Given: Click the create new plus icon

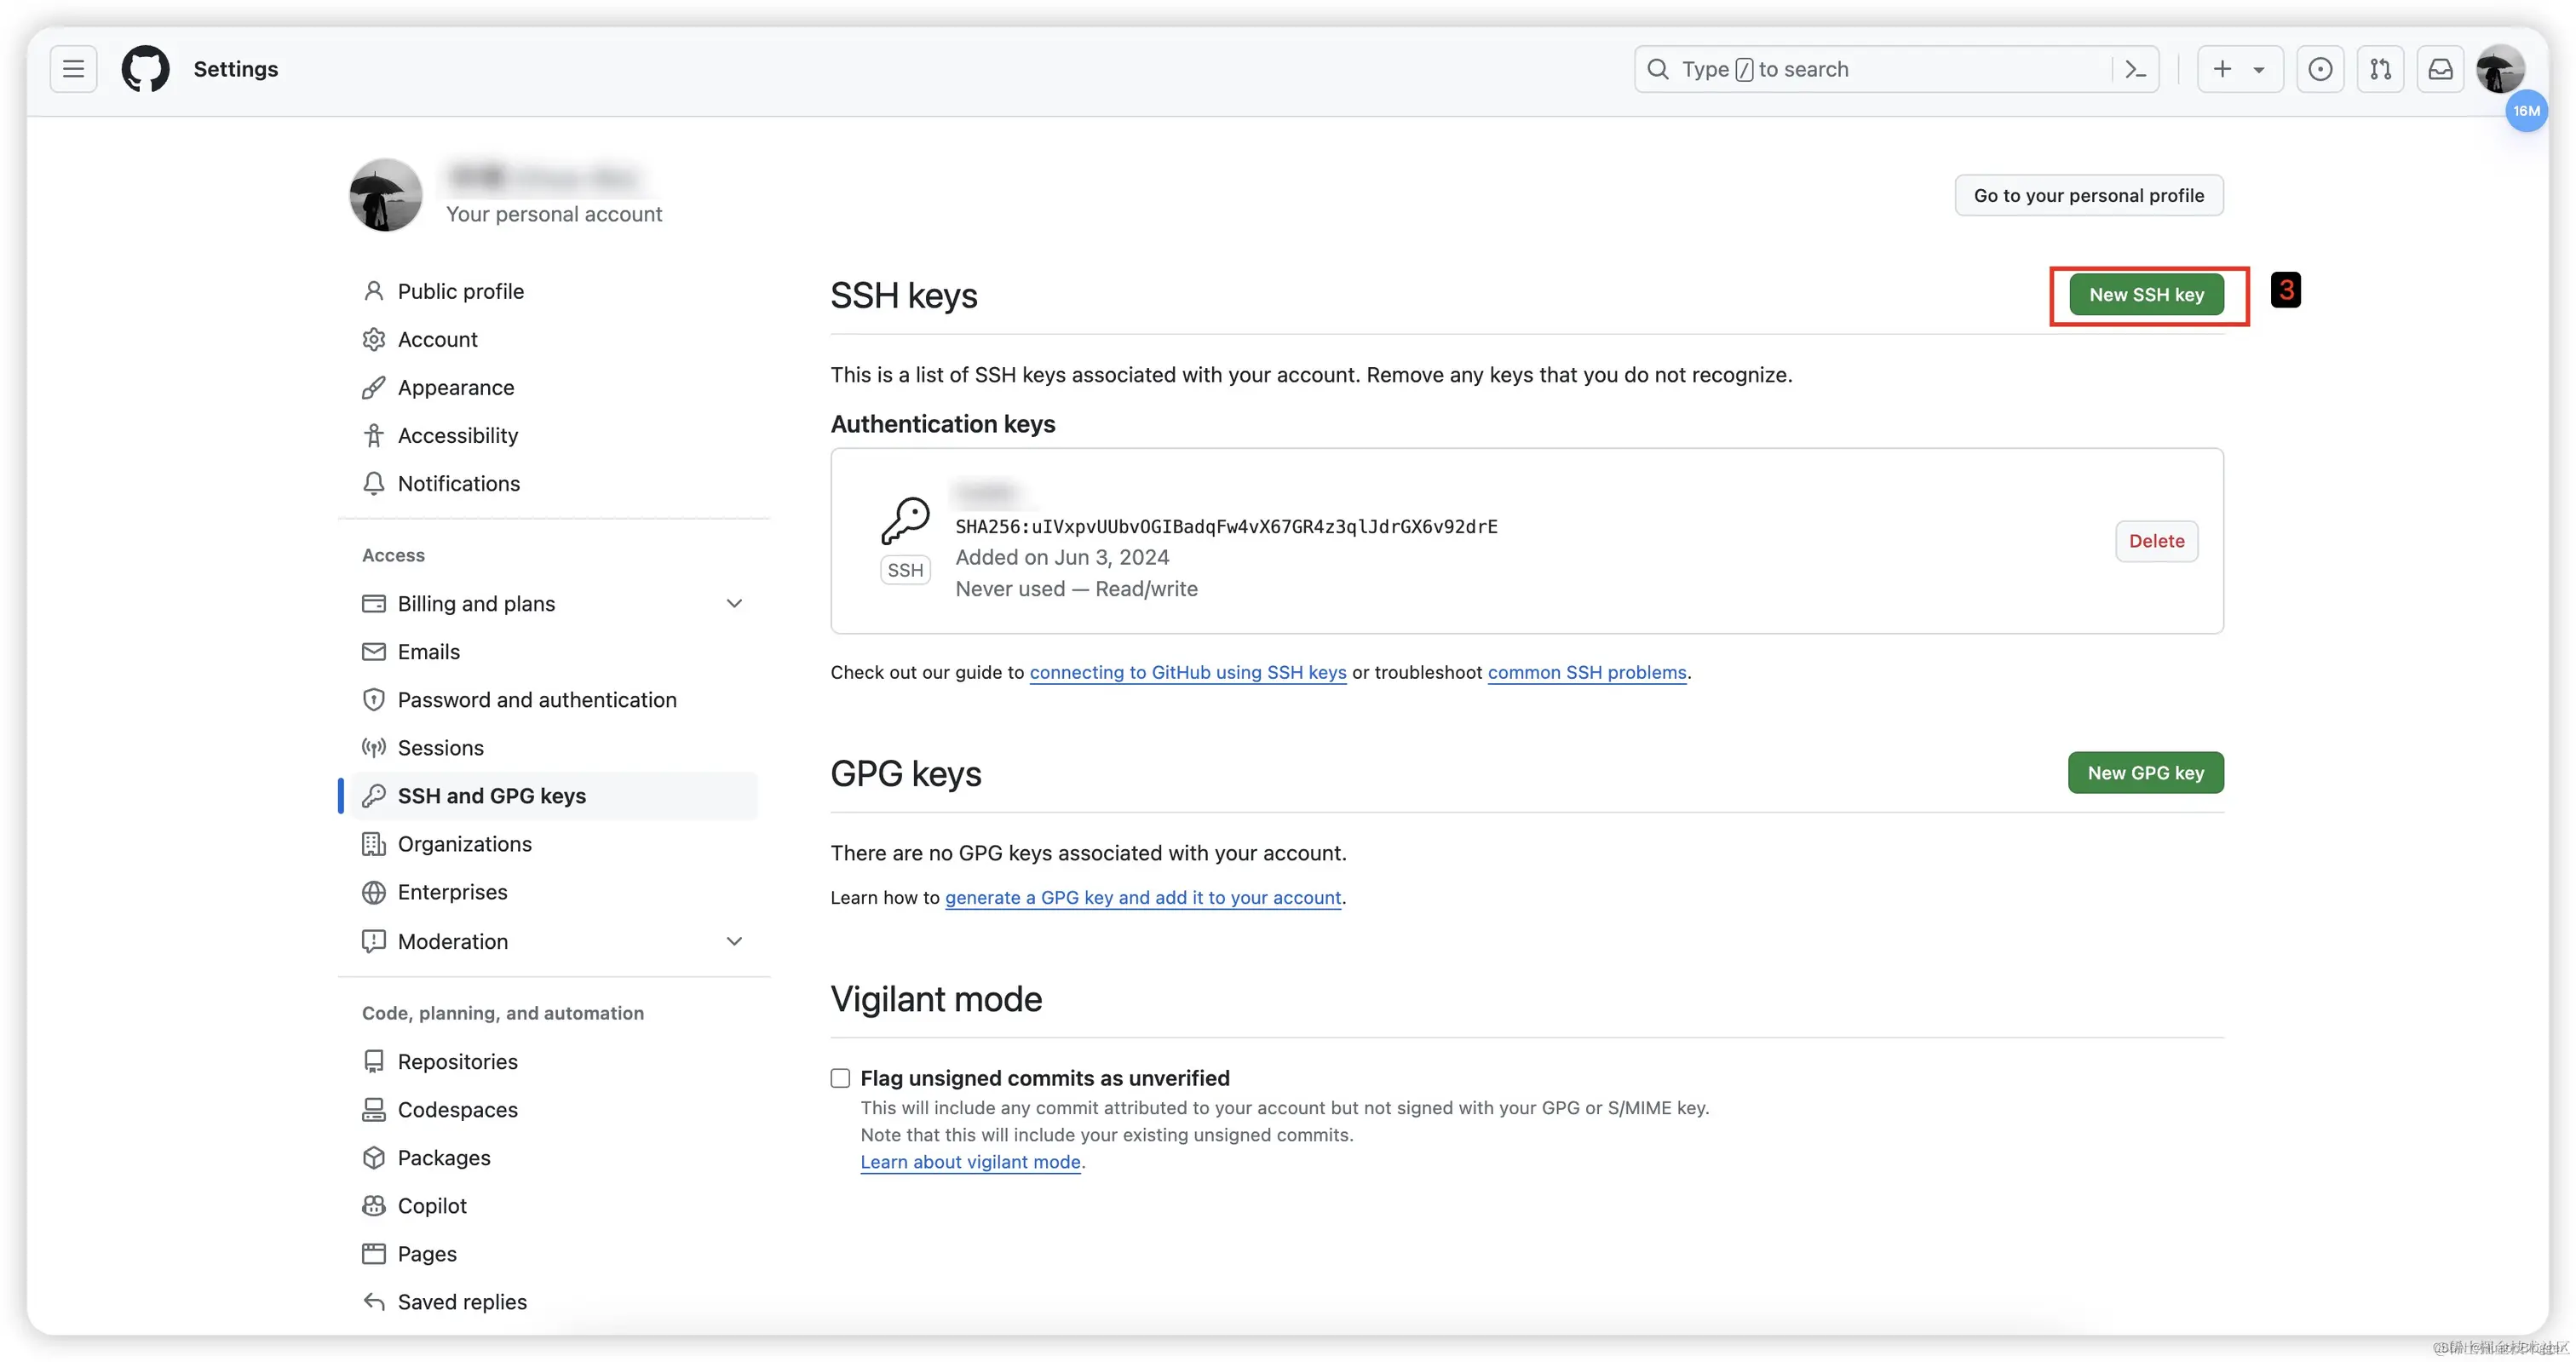Looking at the screenshot, I should click(x=2222, y=69).
